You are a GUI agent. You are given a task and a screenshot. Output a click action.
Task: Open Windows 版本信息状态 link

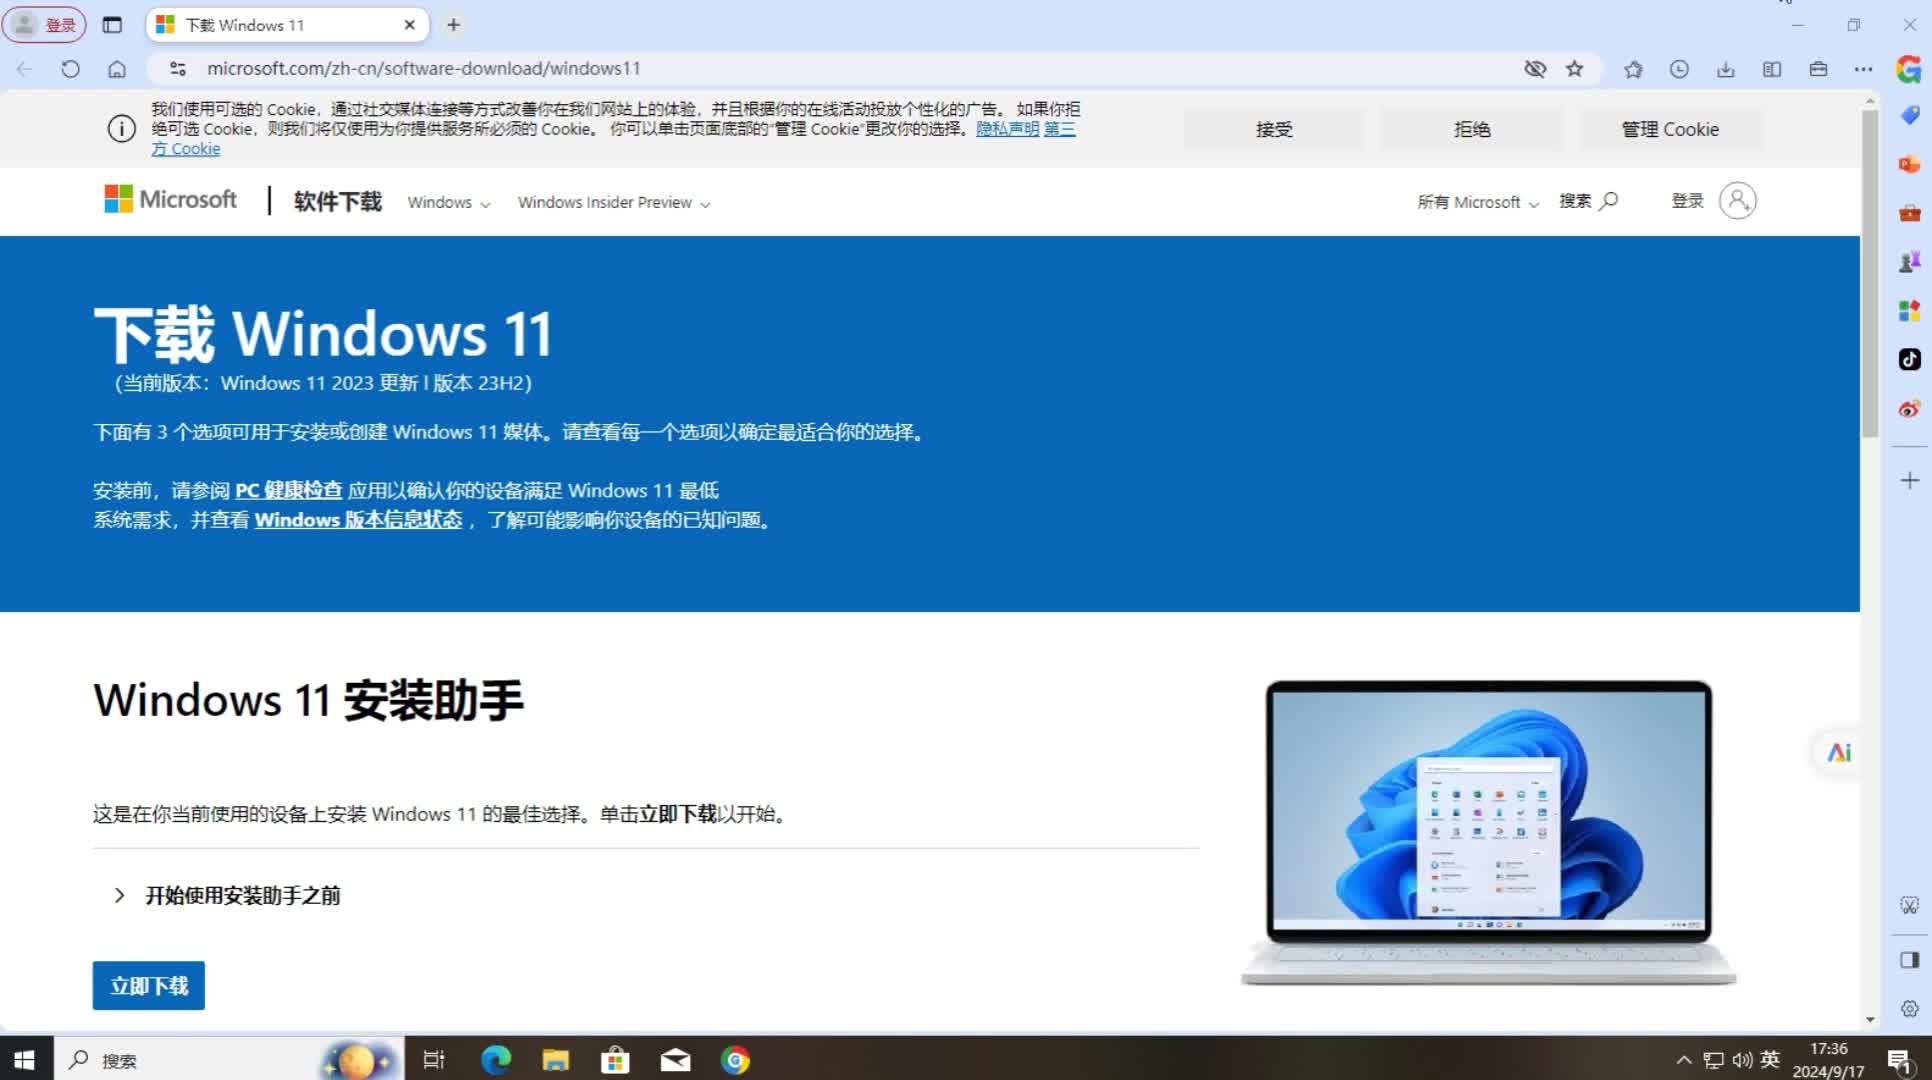358,520
